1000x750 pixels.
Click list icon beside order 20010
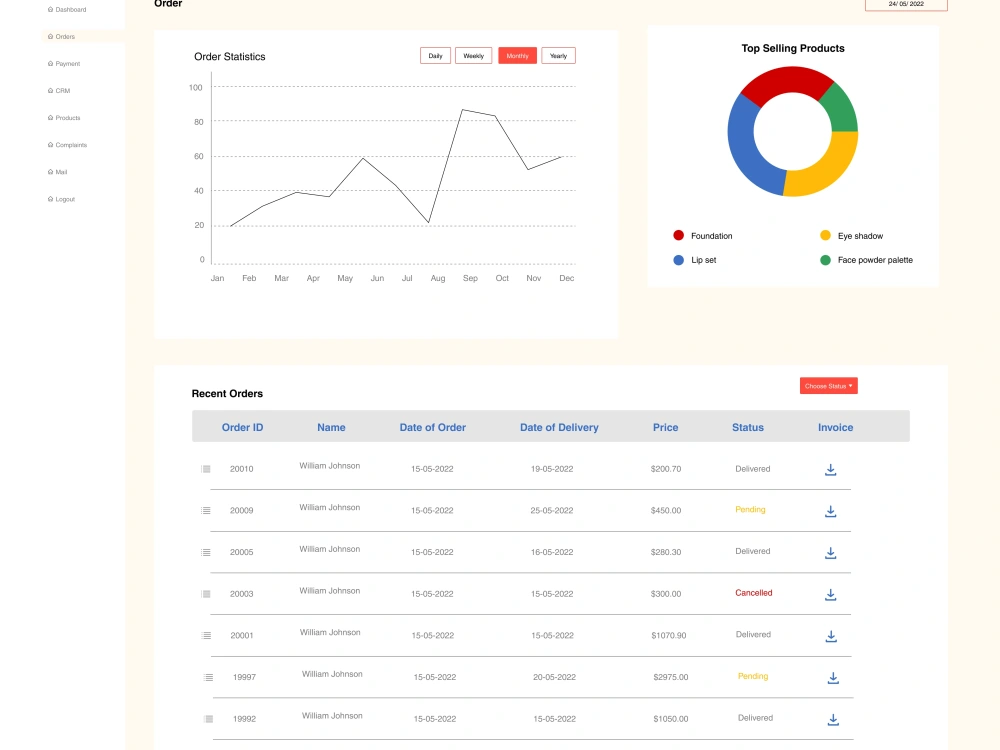coord(206,469)
